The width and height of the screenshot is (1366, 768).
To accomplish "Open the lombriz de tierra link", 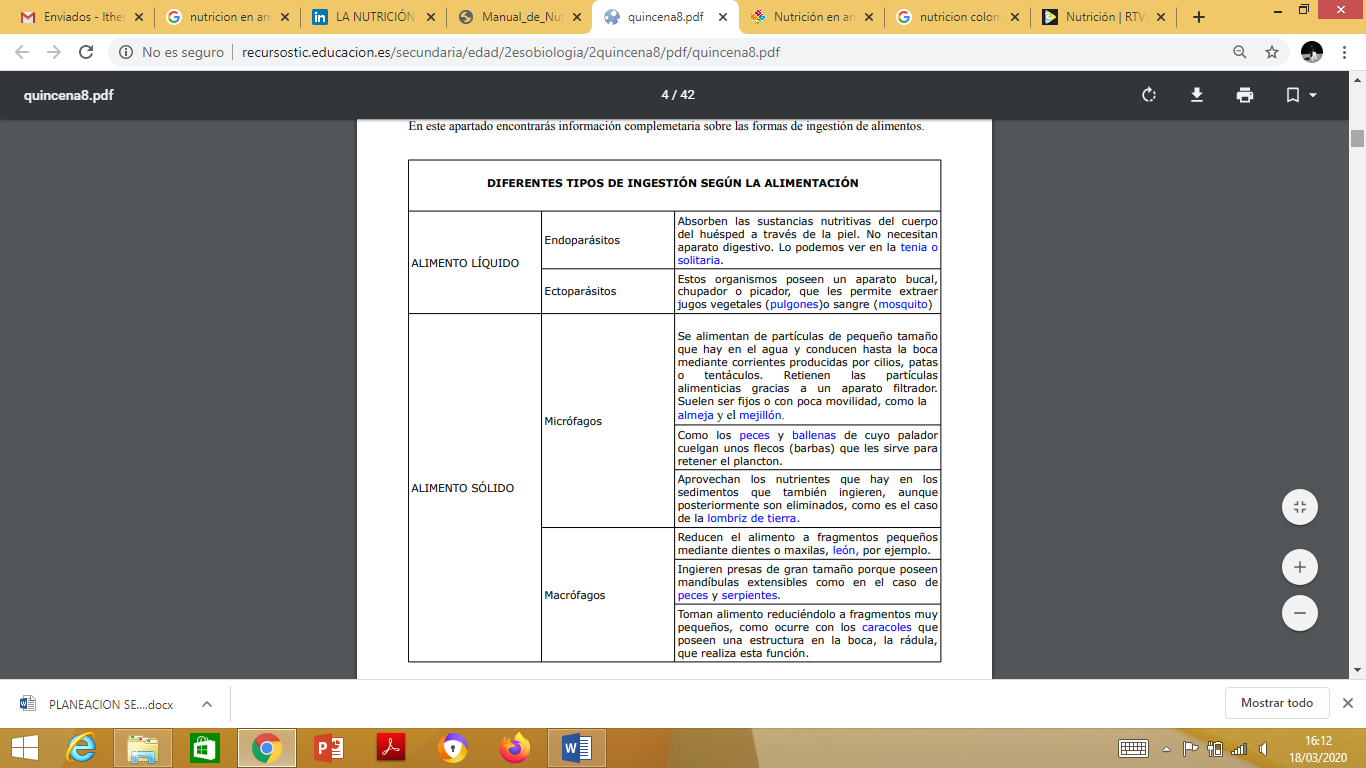I will click(753, 518).
